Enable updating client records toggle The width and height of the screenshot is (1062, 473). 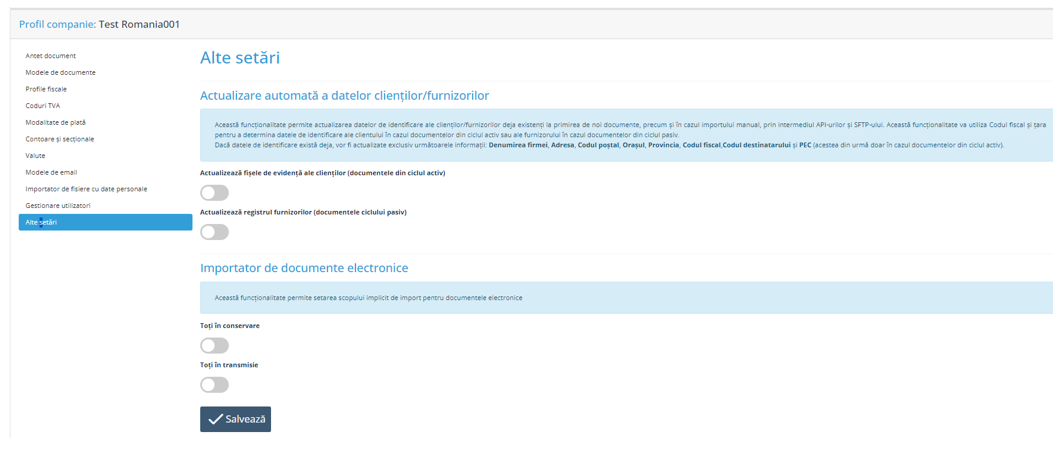click(214, 193)
